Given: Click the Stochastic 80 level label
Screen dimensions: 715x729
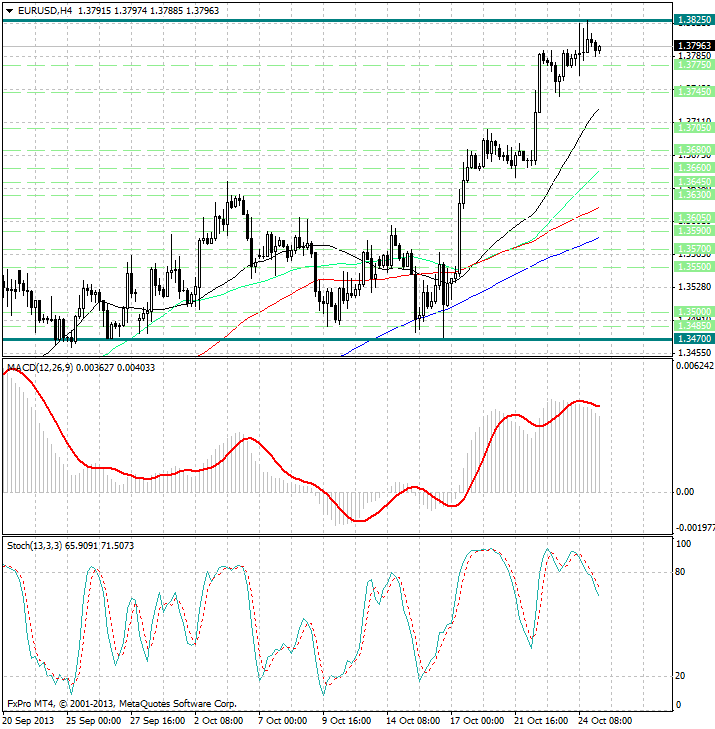Looking at the screenshot, I should click(680, 572).
